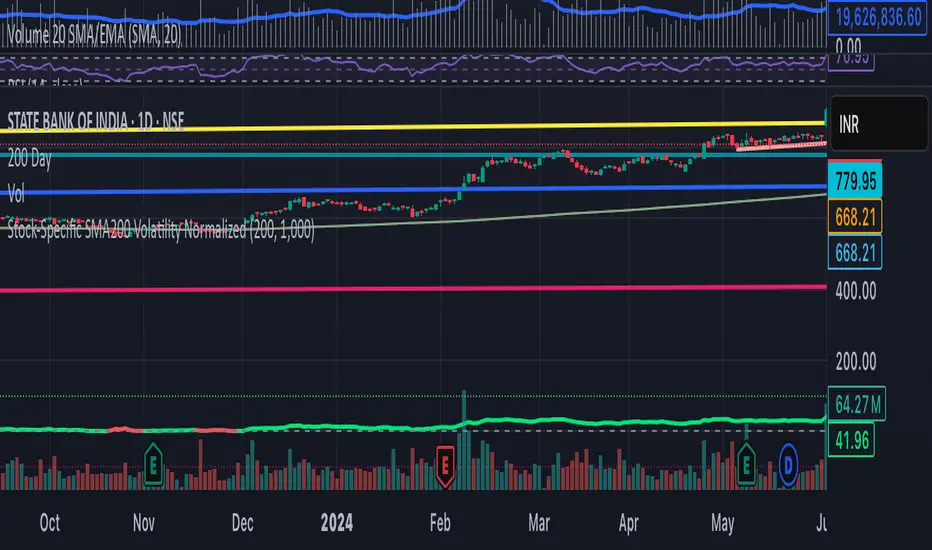Open the INR currency selector

[x=879, y=124]
